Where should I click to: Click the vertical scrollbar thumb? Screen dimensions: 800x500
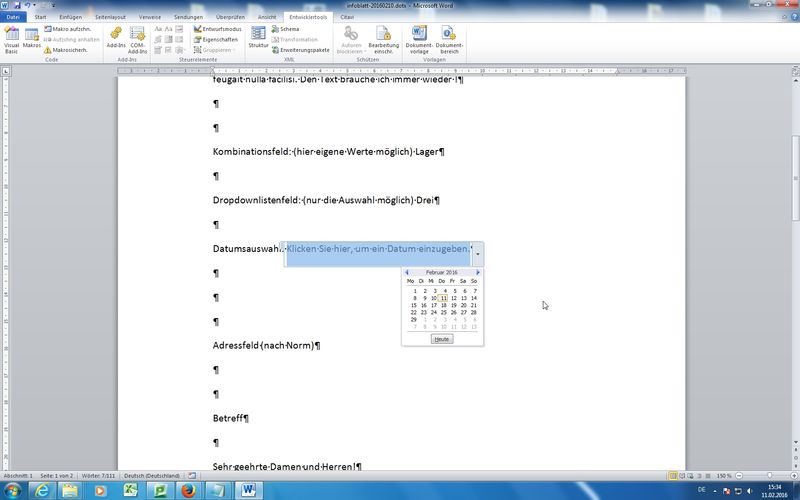pos(795,178)
